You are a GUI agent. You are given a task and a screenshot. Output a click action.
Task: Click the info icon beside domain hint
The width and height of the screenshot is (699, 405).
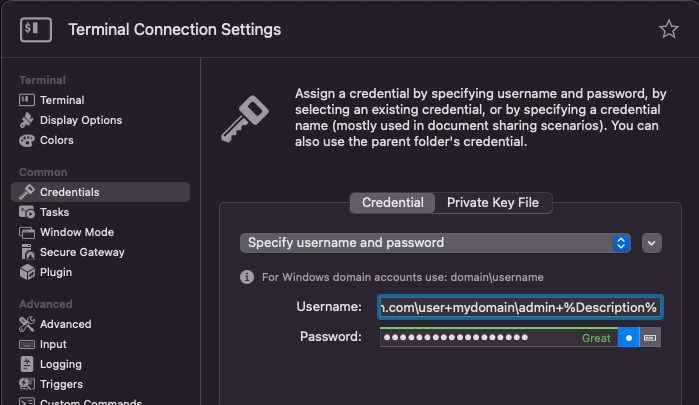tap(246, 277)
